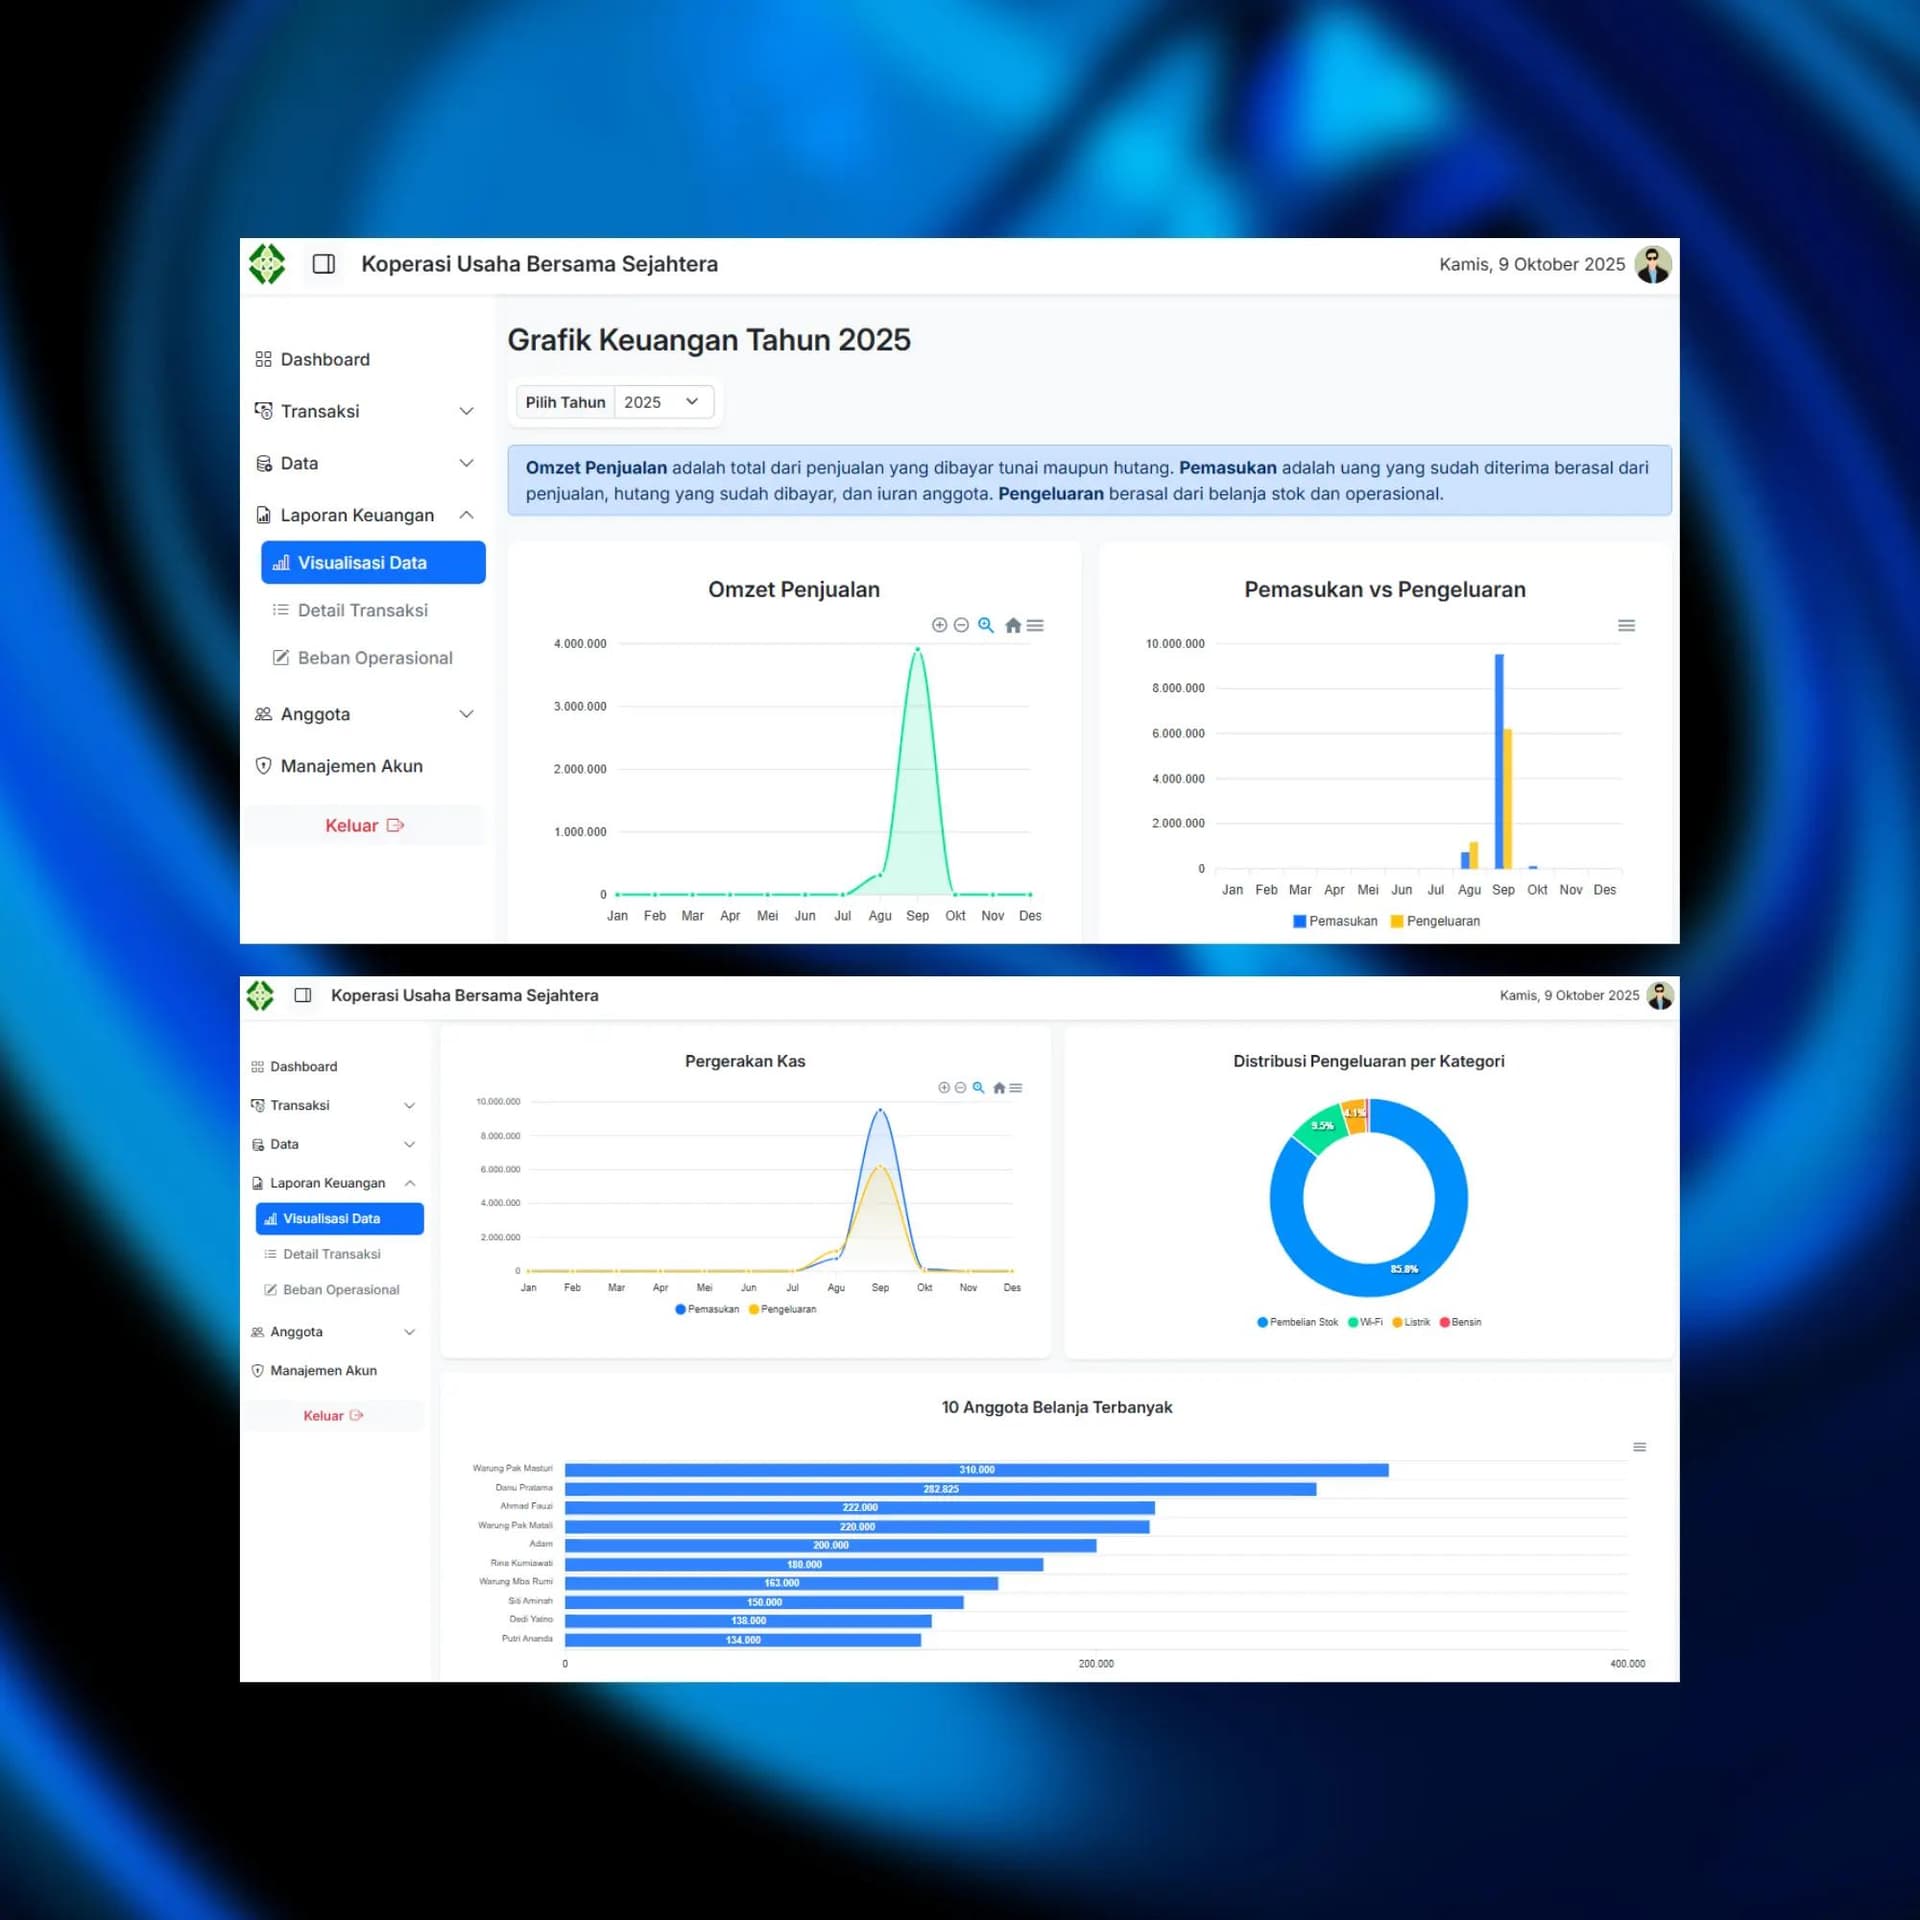Viewport: 1920px width, 1920px height.
Task: Open the Pilih Tahun 2025 dropdown
Action: (661, 402)
